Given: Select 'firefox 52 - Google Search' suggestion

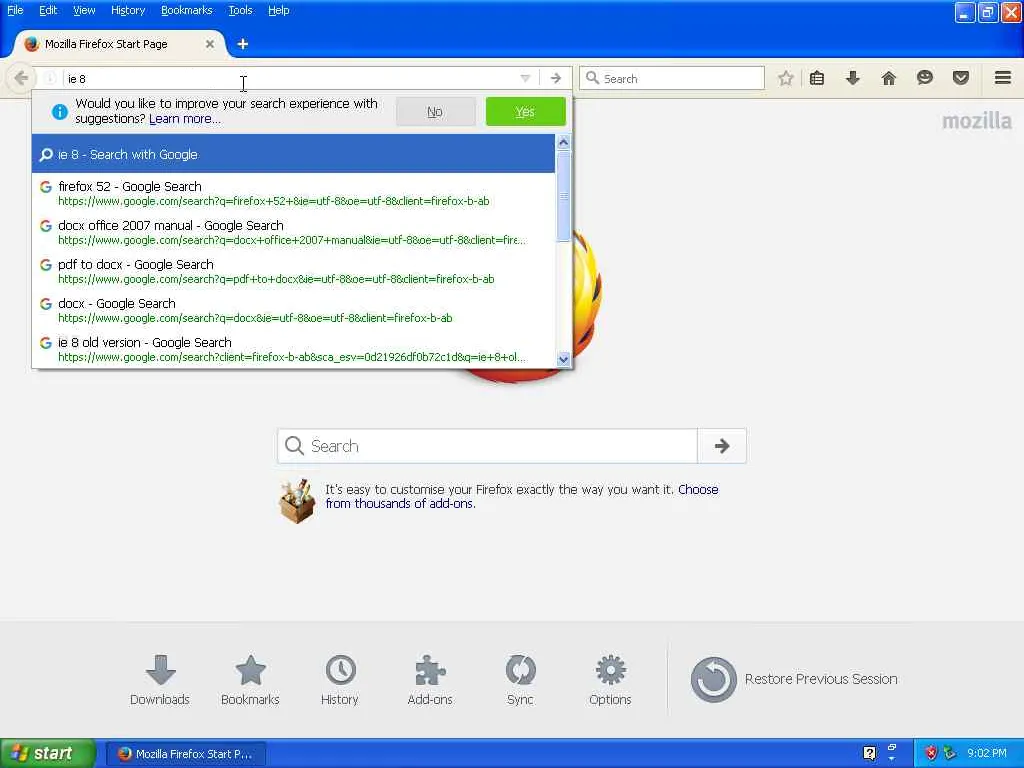Looking at the screenshot, I should [x=293, y=193].
